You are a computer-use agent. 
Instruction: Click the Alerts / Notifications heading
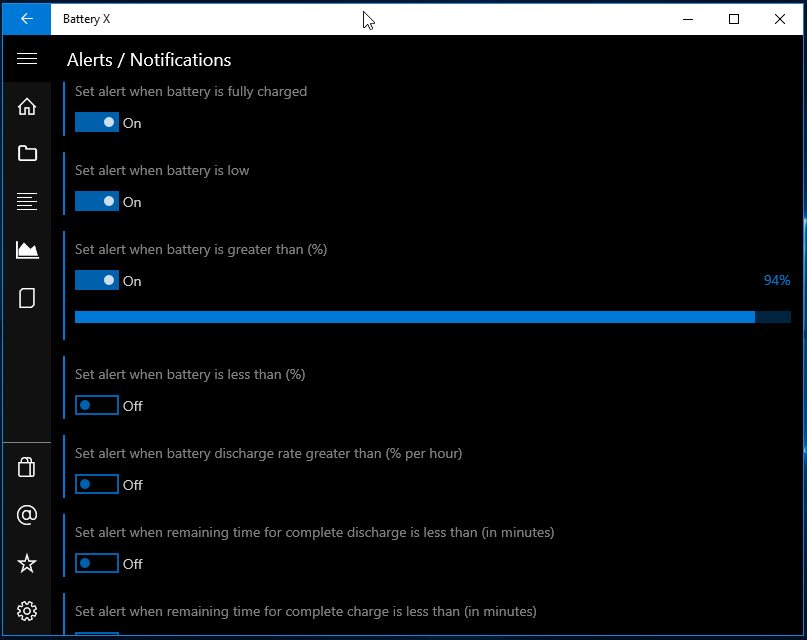[x=149, y=60]
